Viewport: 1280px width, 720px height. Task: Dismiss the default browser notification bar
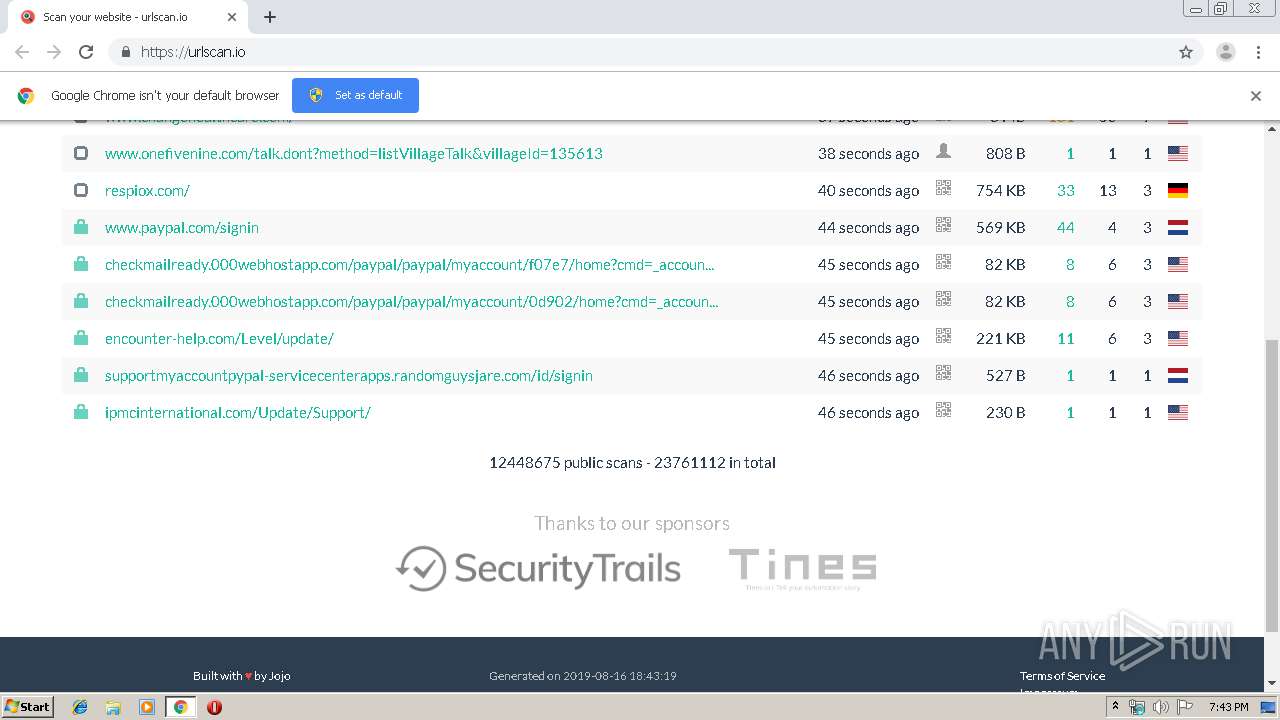click(1256, 96)
